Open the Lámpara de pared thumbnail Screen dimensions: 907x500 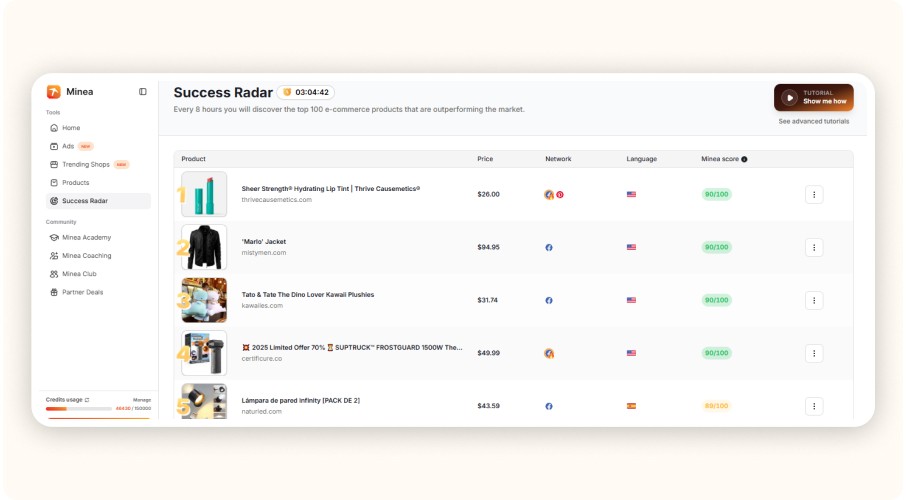[204, 401]
